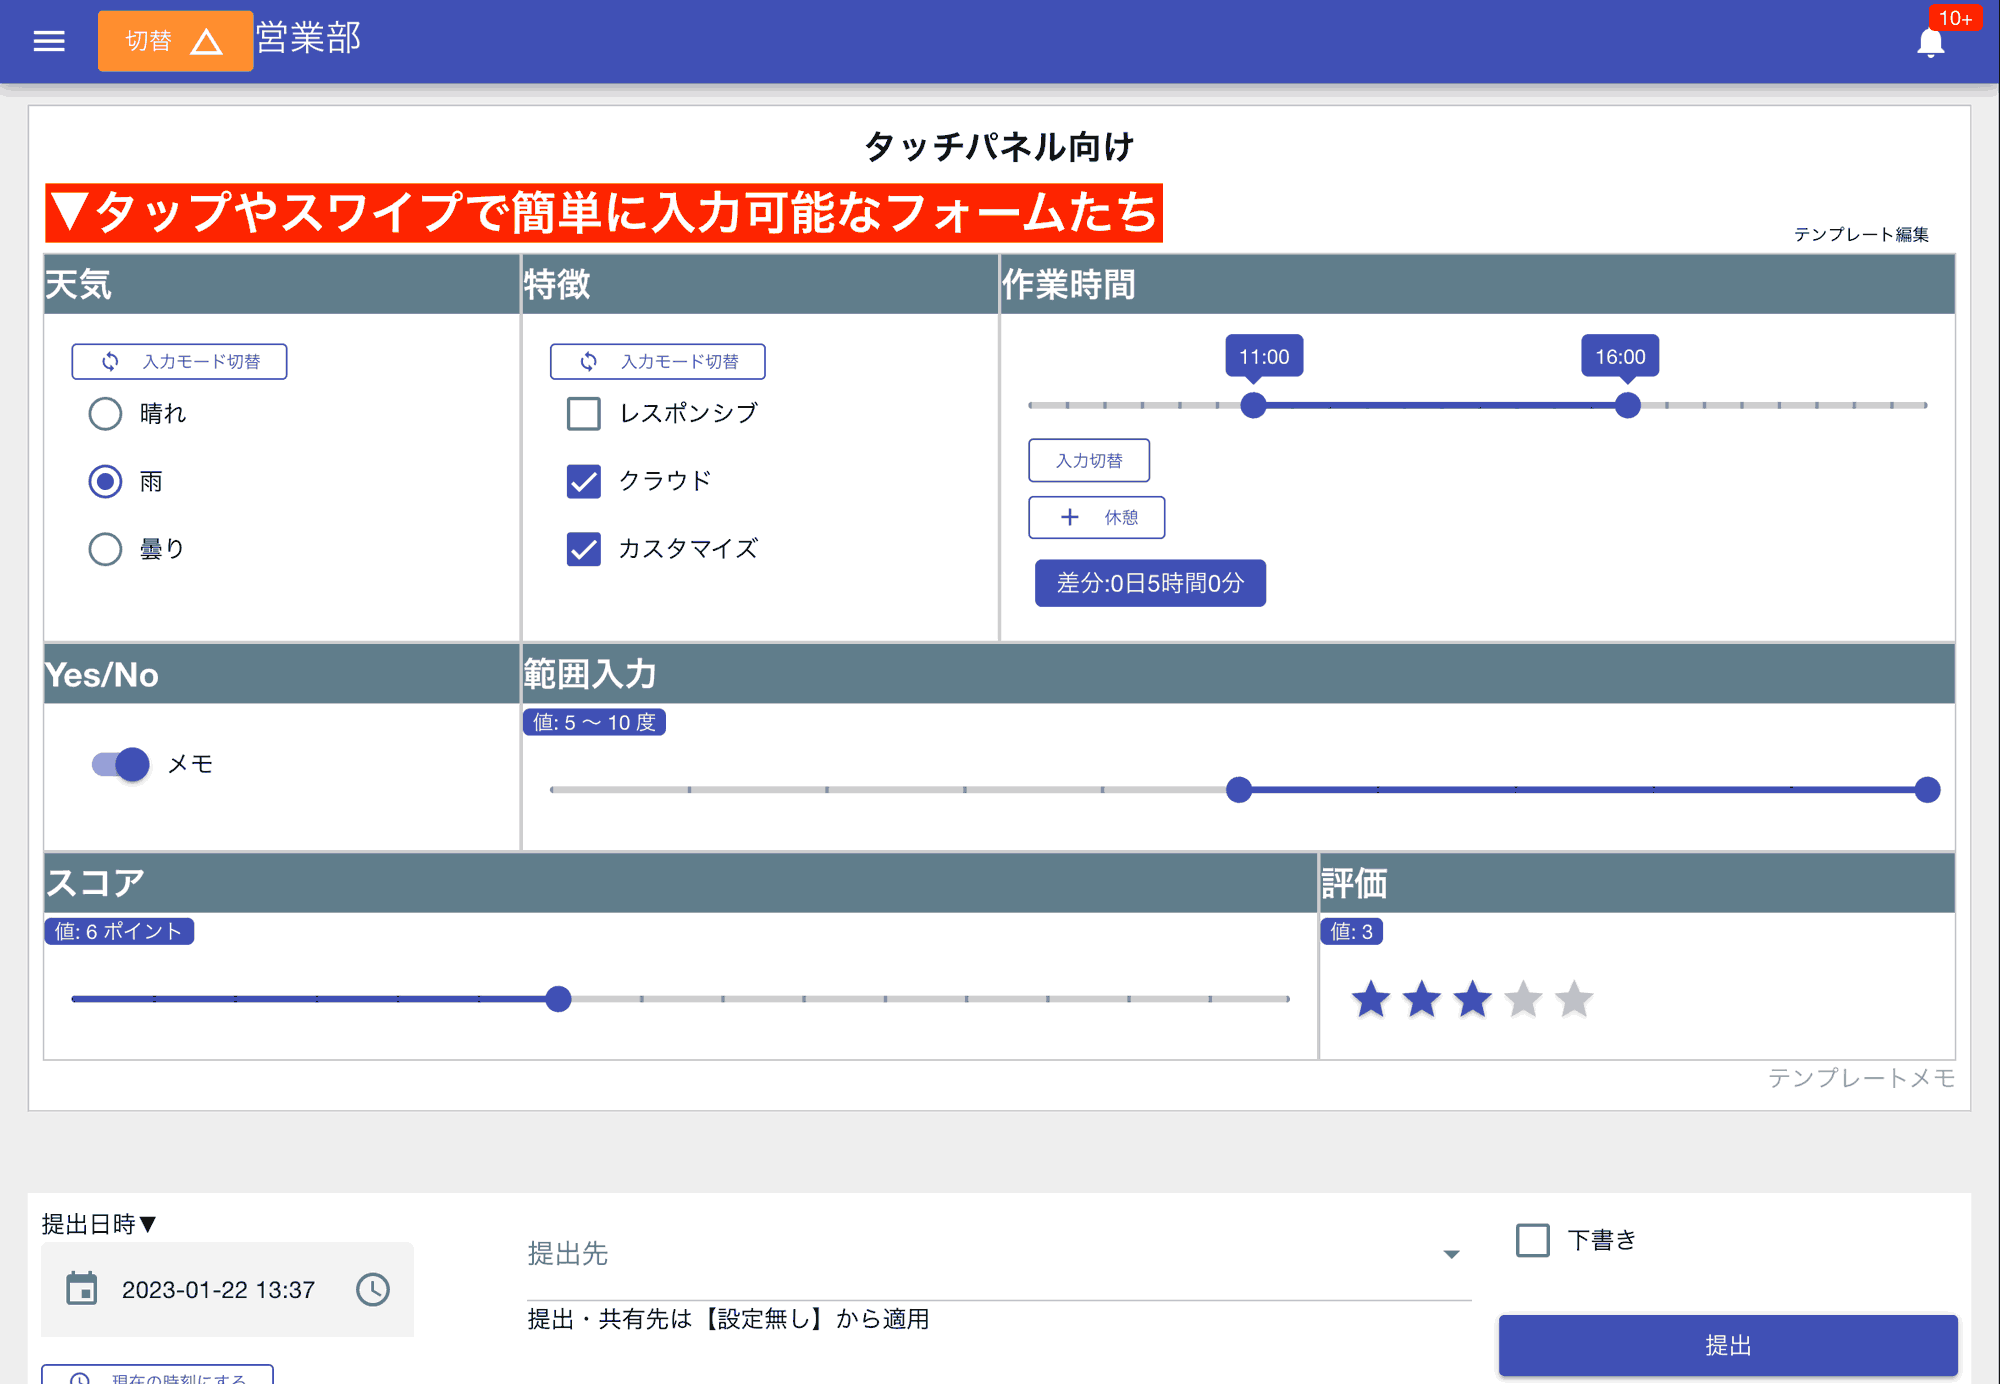Click the 入力切替 button in 作業時間
The height and width of the screenshot is (1384, 2000).
[x=1089, y=460]
